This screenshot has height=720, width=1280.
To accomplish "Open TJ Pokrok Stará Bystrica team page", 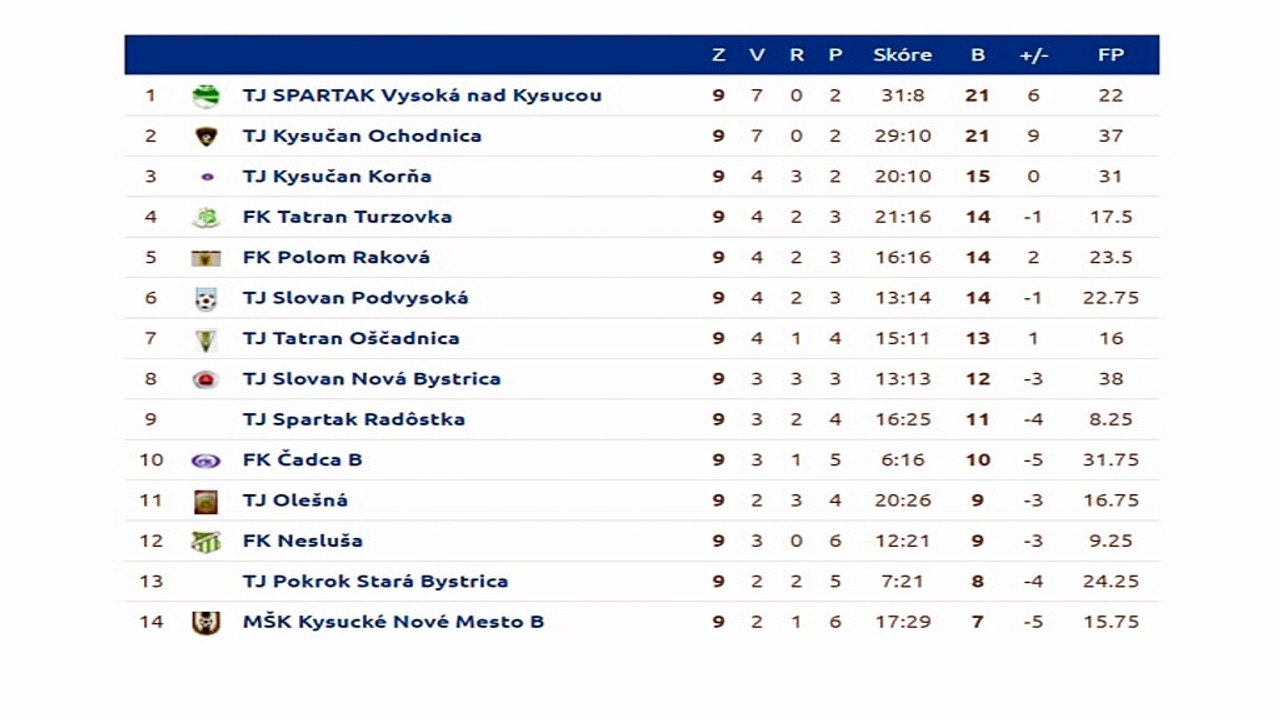I will [x=376, y=581].
